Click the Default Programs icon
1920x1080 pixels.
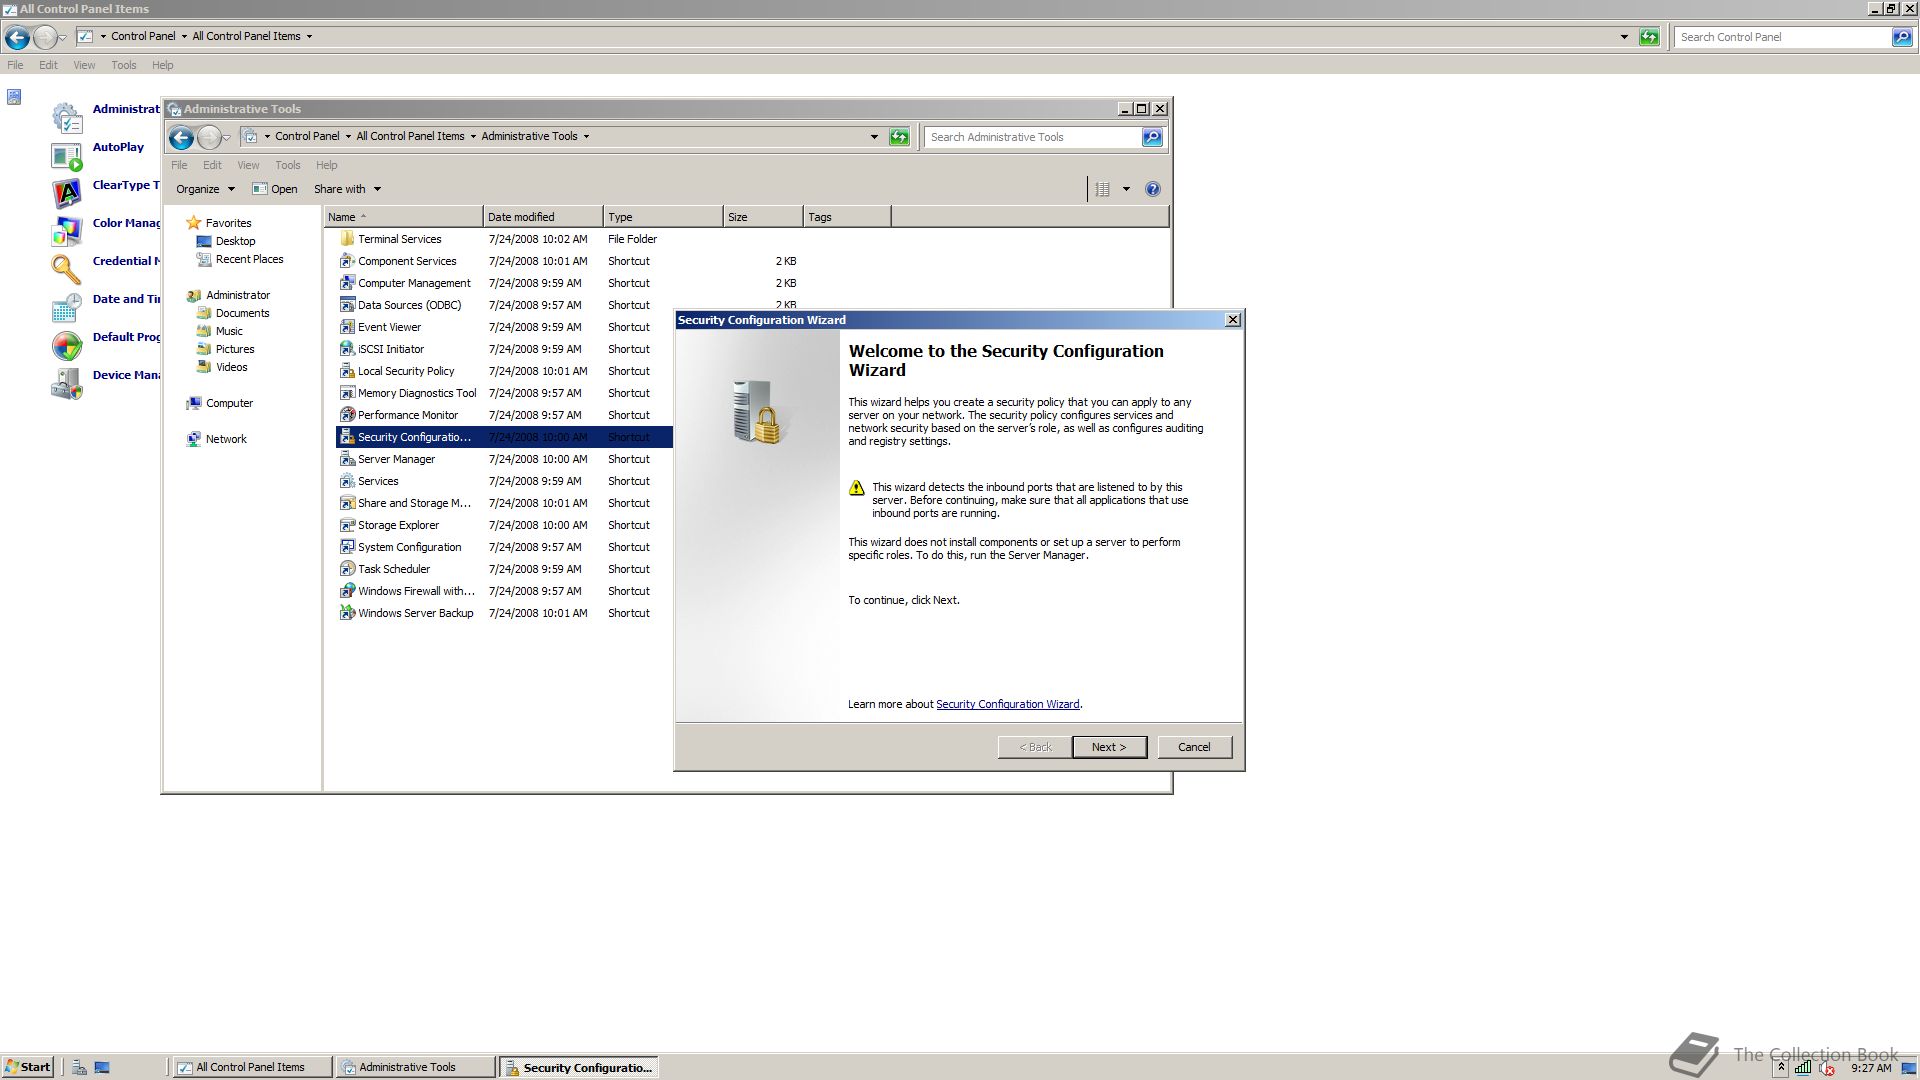(x=67, y=346)
